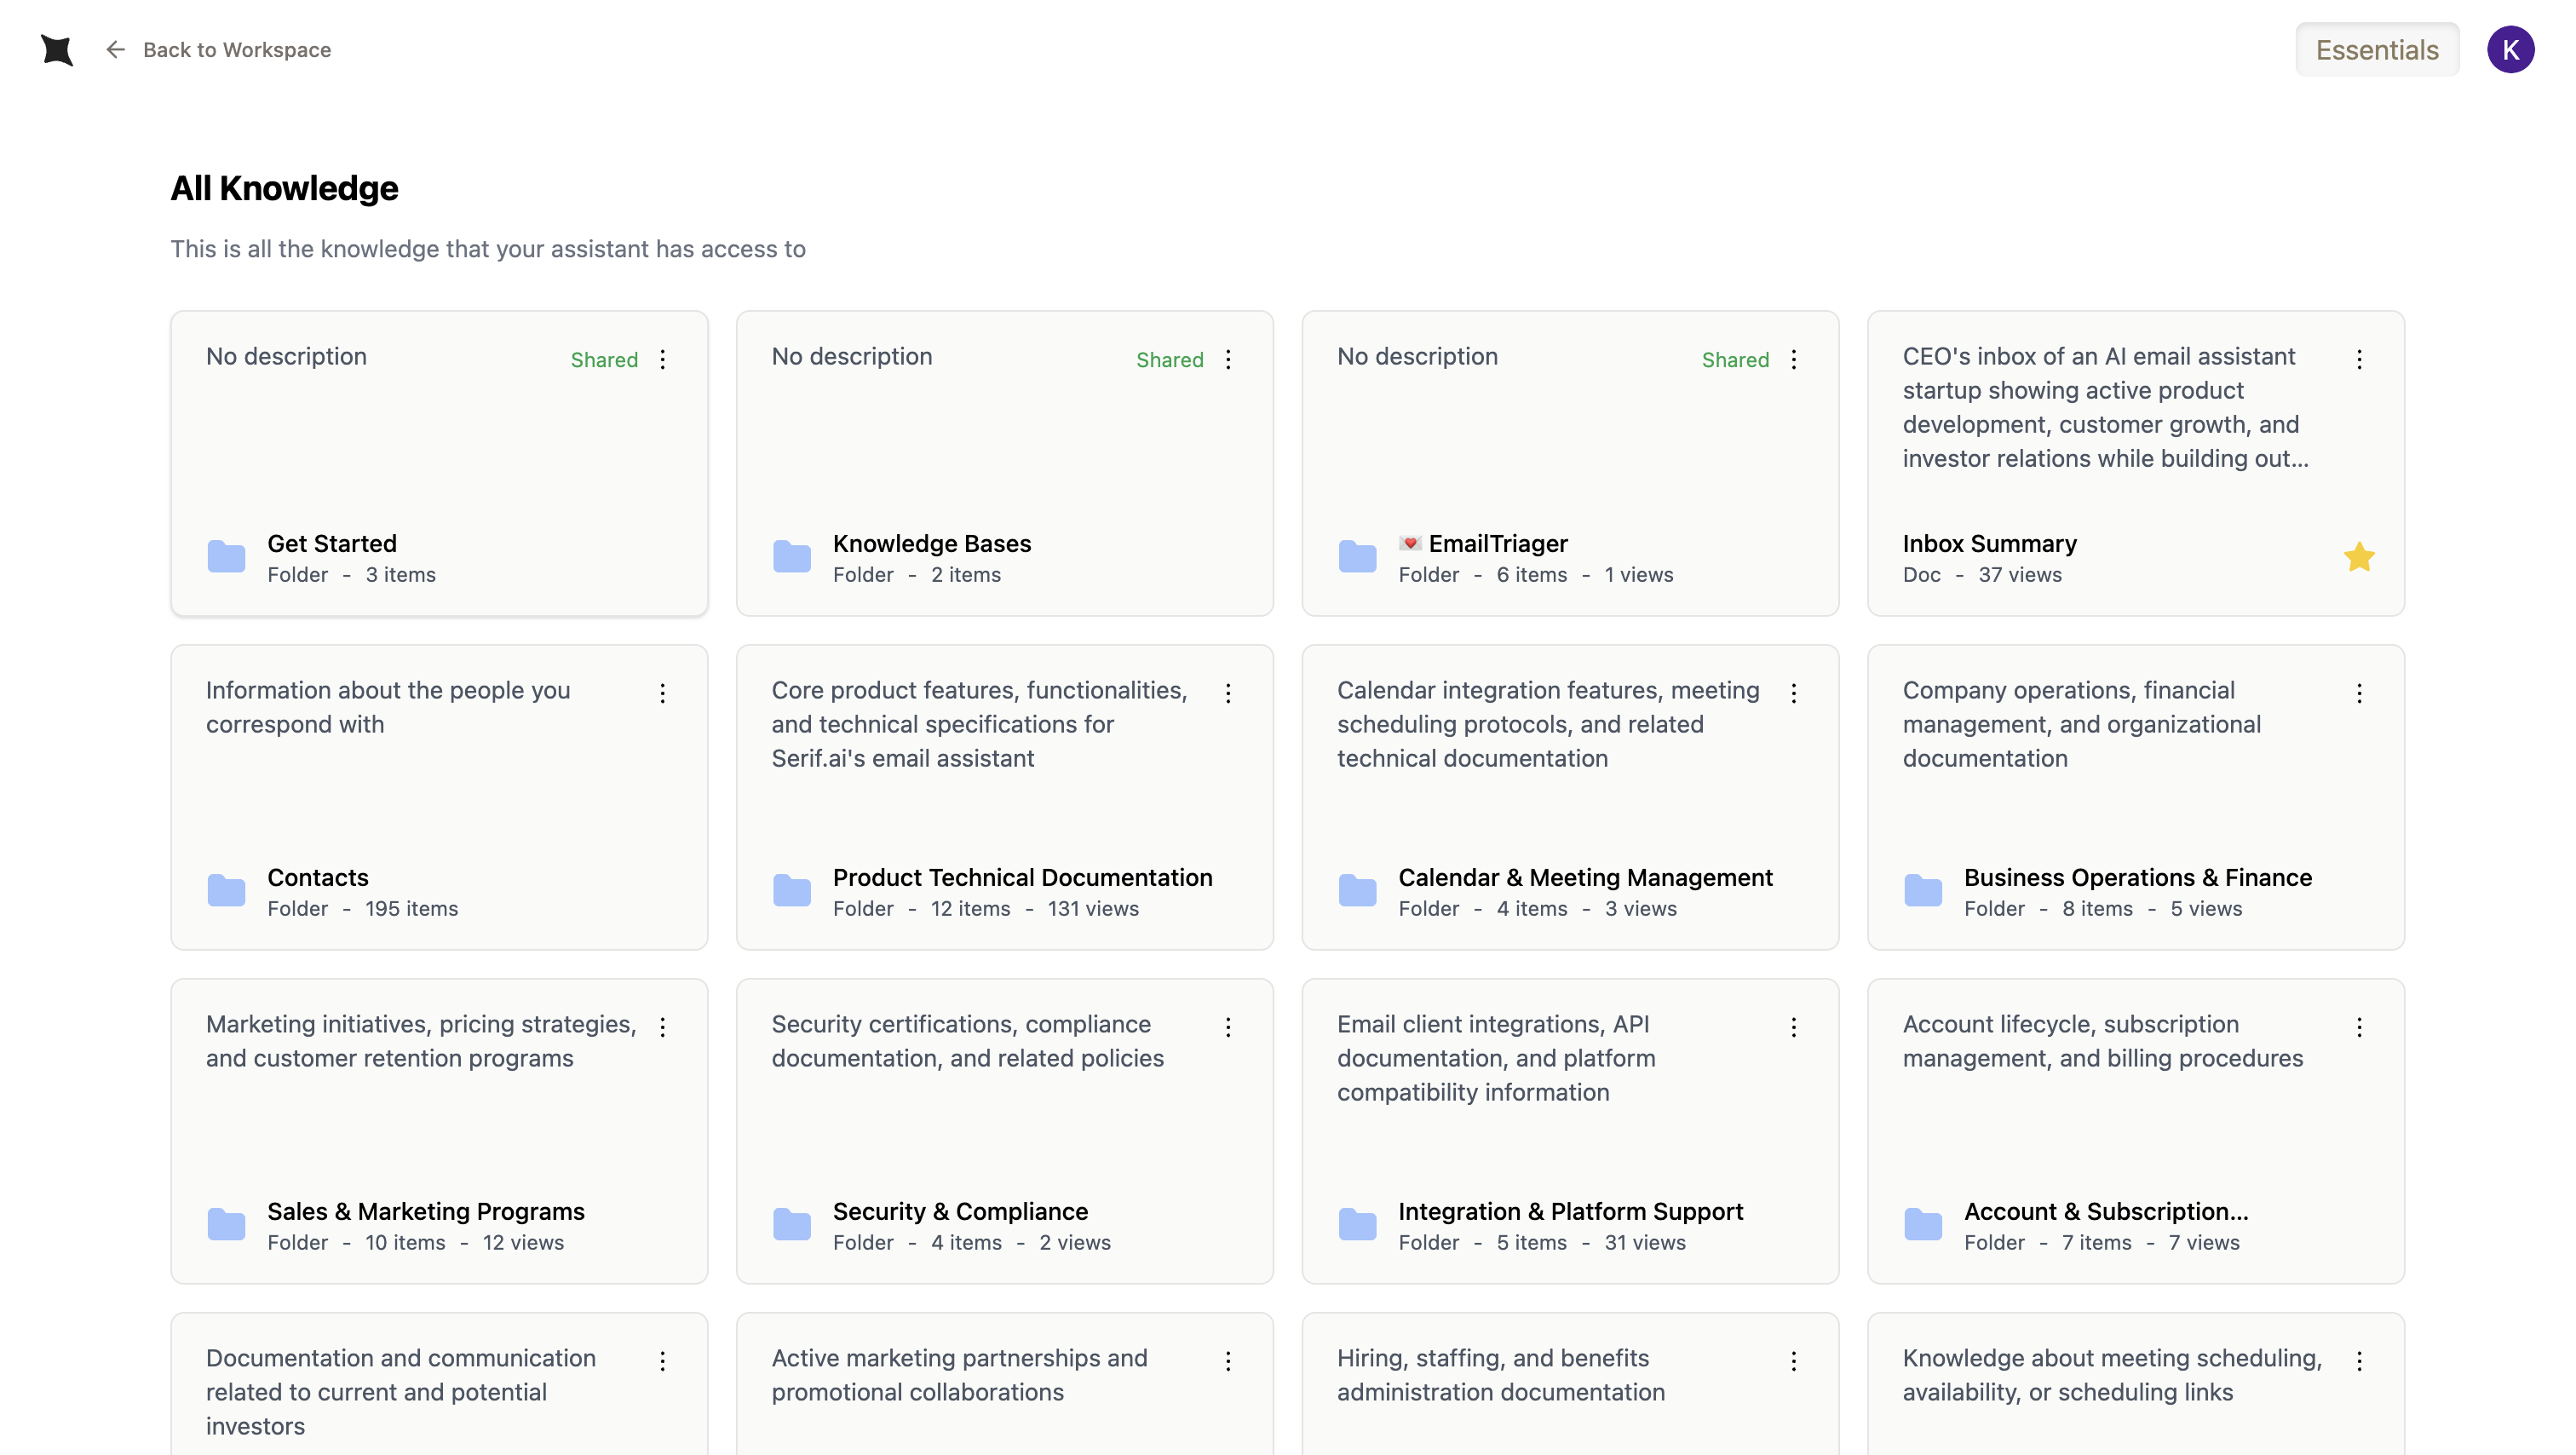Viewport: 2576px width, 1455px height.
Task: Click the Integration & Platform Support folder icon
Action: pyautogui.click(x=1357, y=1225)
